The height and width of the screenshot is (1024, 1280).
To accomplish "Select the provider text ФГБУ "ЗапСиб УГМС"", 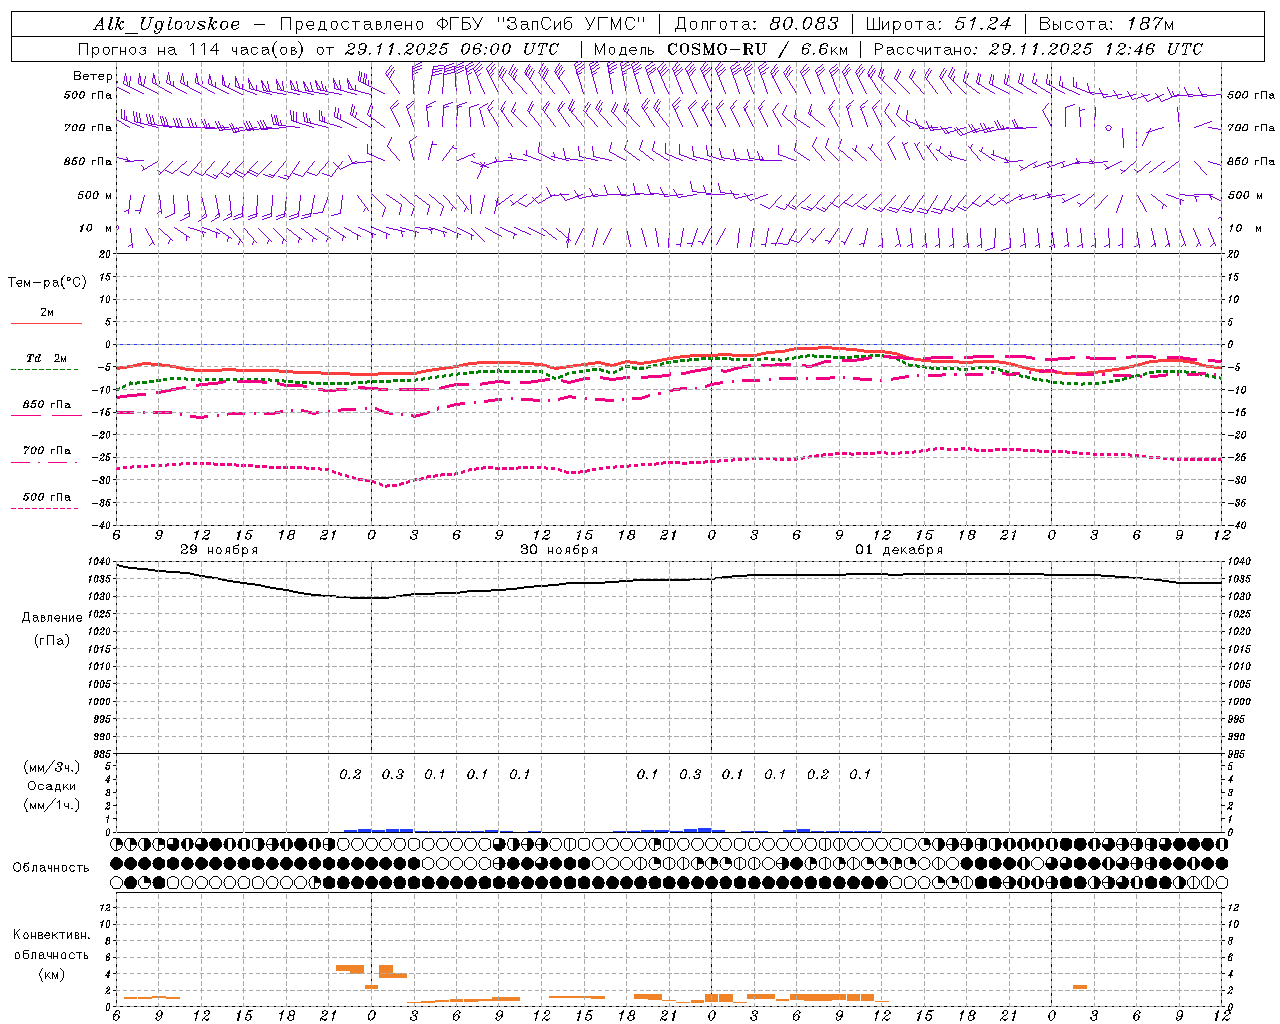I will point(541,24).
